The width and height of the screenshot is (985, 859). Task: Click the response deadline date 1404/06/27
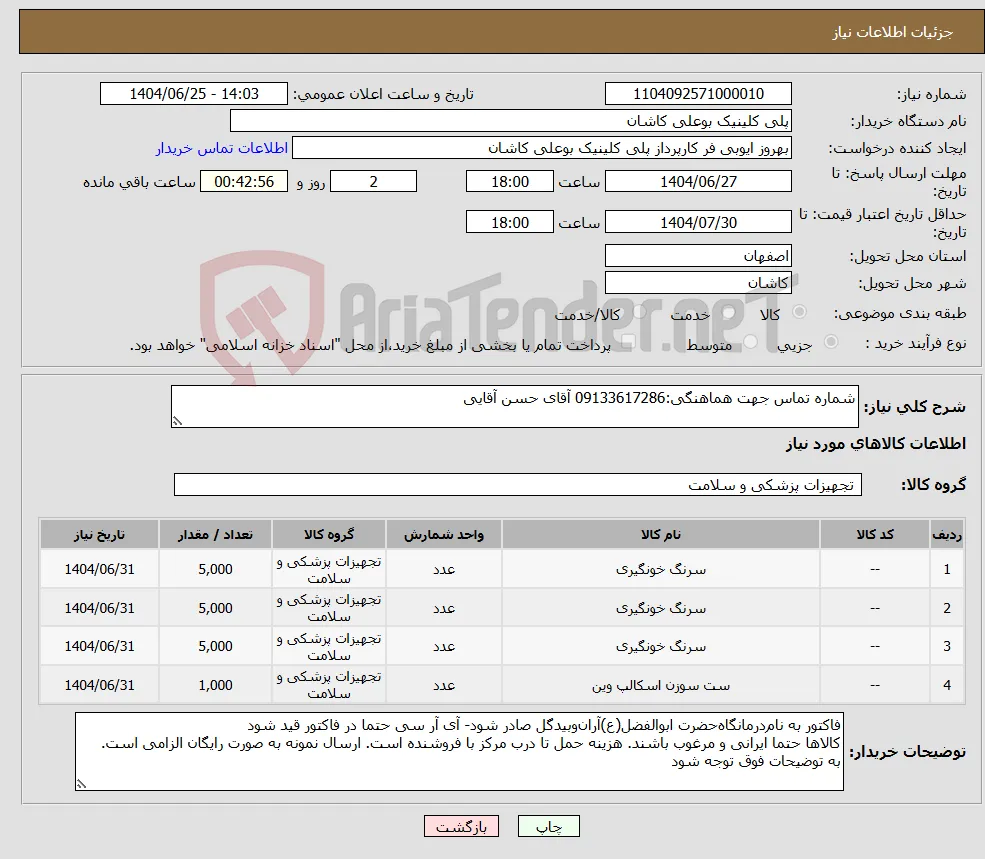[698, 182]
